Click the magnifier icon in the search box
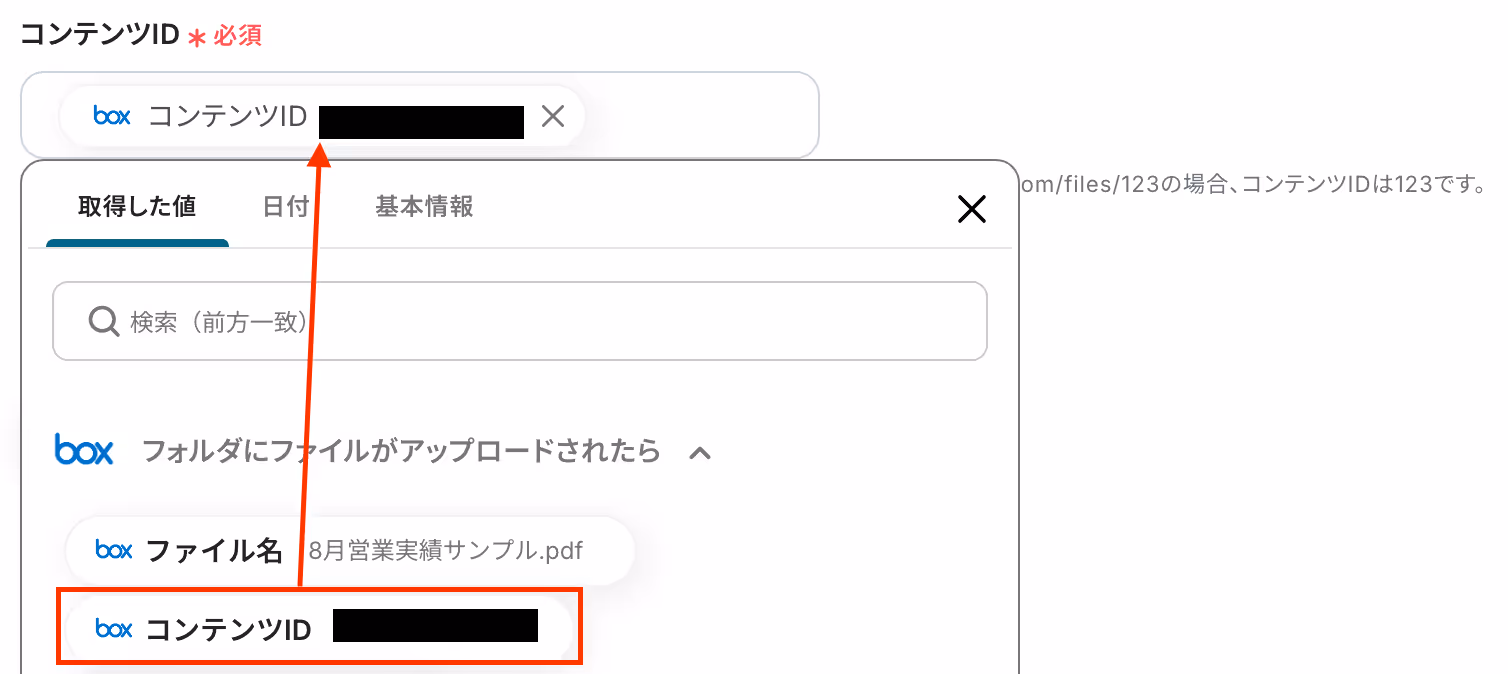 tap(104, 321)
